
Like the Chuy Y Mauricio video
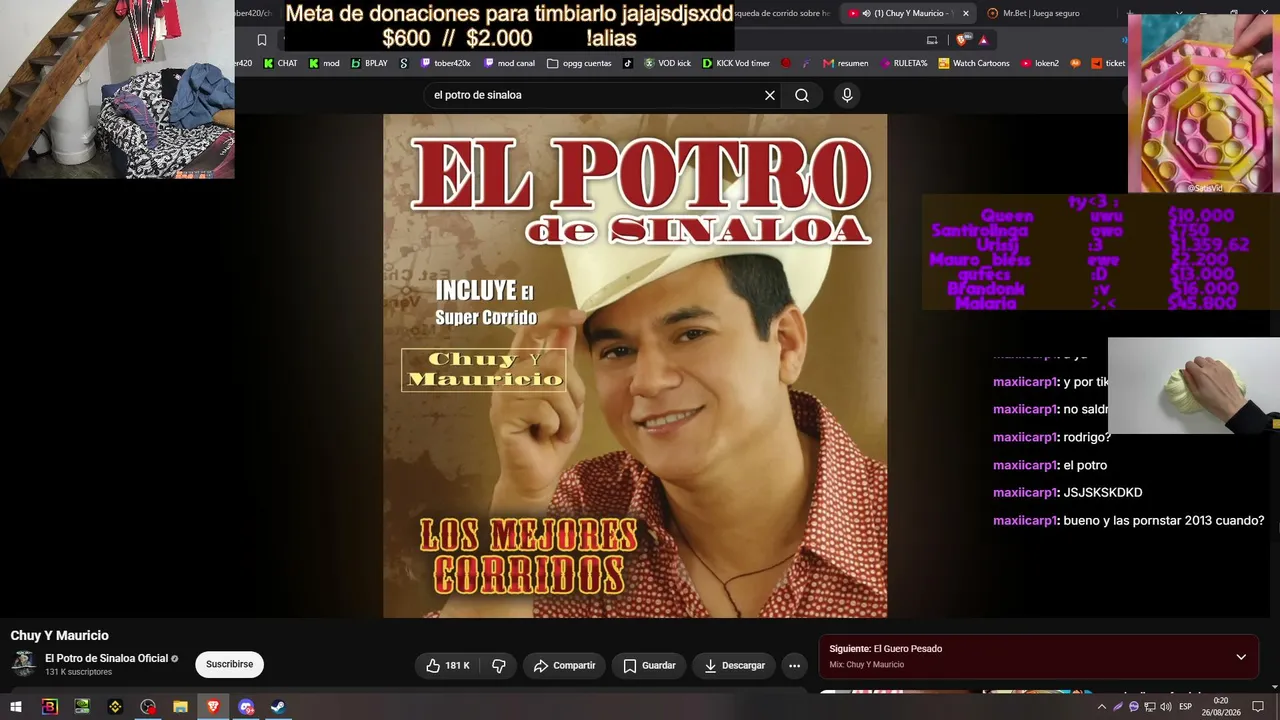pos(448,665)
